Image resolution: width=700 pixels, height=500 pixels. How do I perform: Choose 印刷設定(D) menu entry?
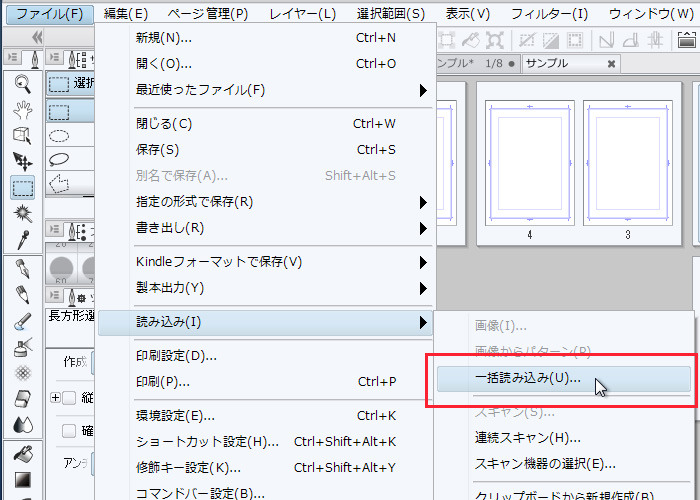(265, 356)
